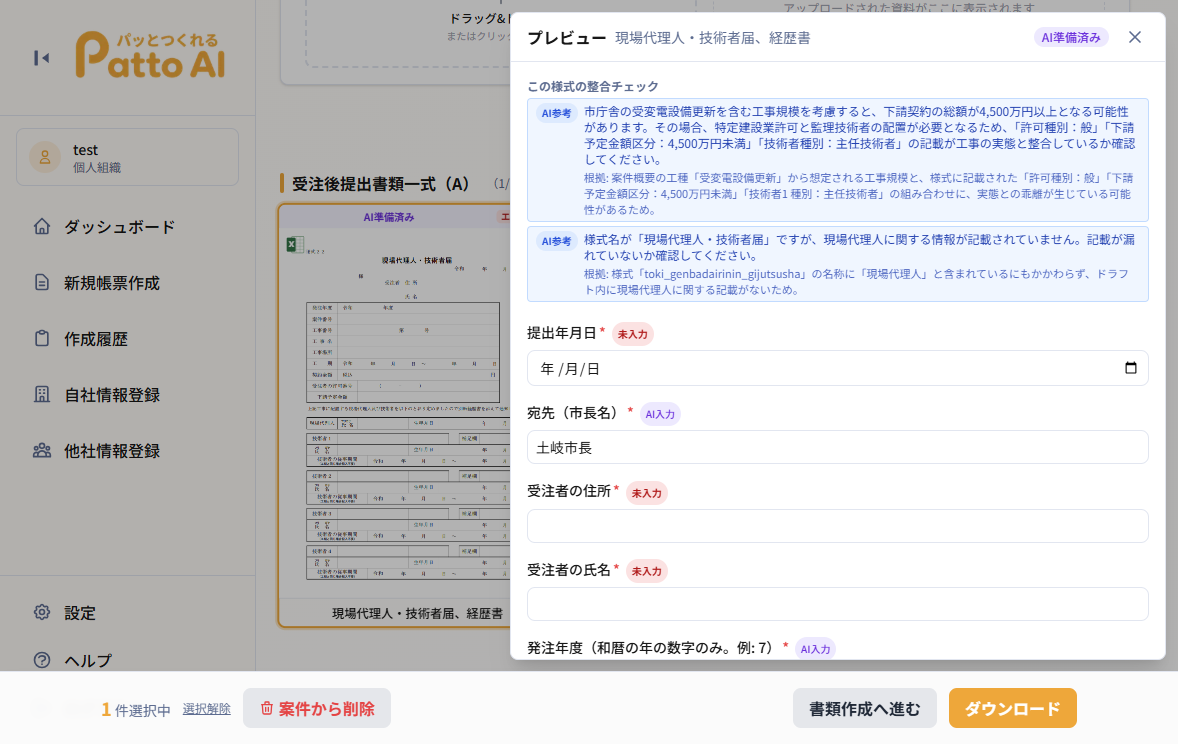Viewport: 1178px width, 744px height.
Task: Click the 受注者の住所 input field
Action: 838,526
